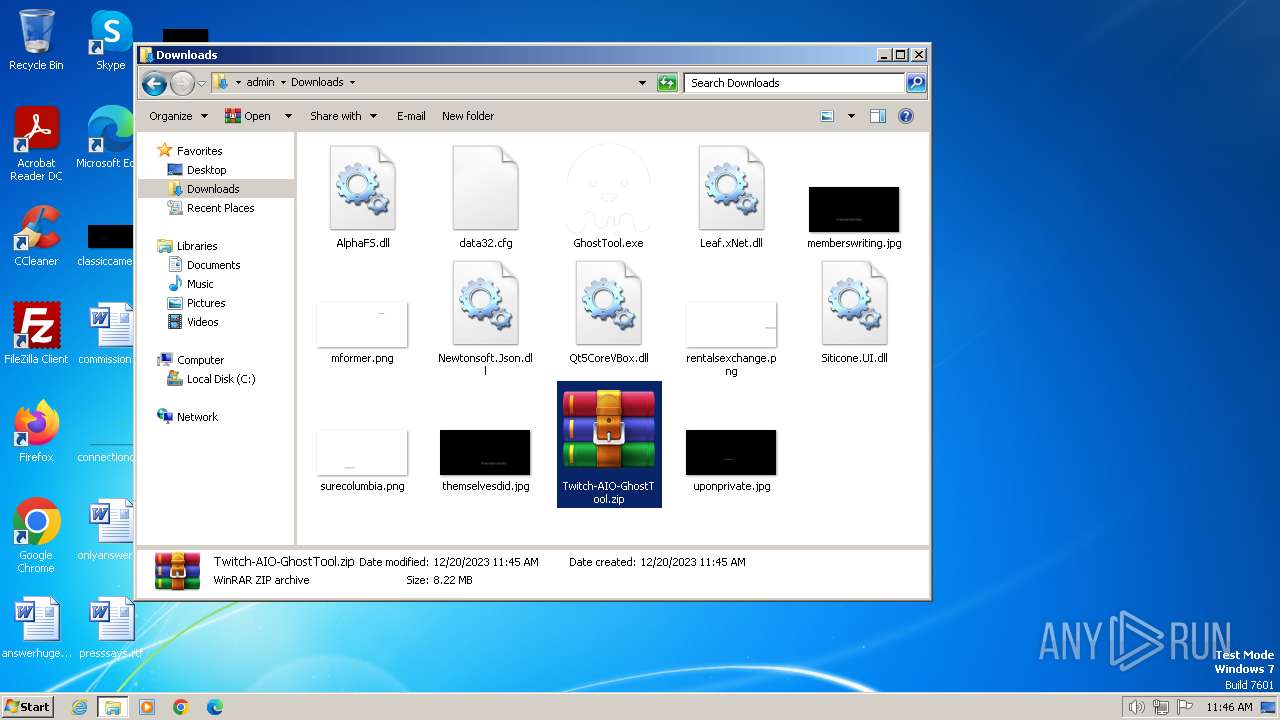Screen dimensions: 1280x720
Task: Expand arrow after admin breadcrumb
Action: [283, 83]
